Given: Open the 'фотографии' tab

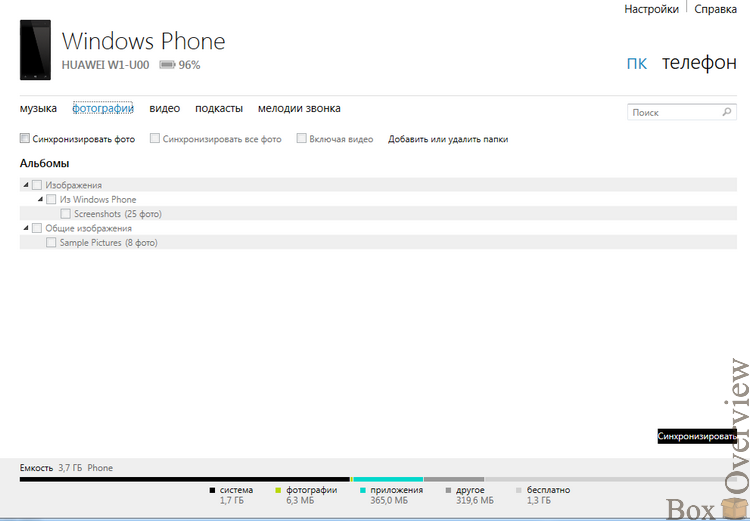Looking at the screenshot, I should pos(103,109).
